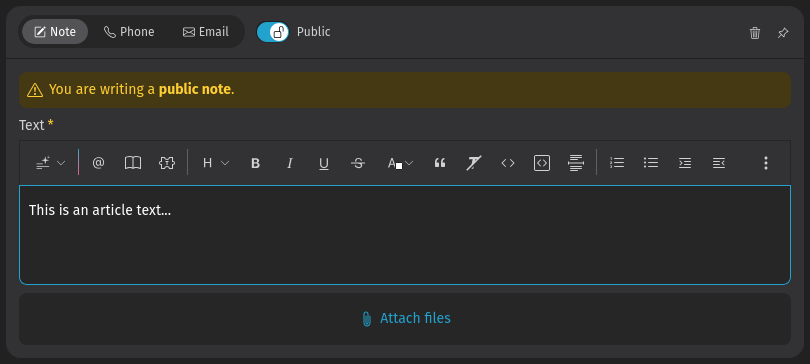Increase indent of the text
Image resolution: width=810 pixels, height=364 pixels.
coord(685,163)
